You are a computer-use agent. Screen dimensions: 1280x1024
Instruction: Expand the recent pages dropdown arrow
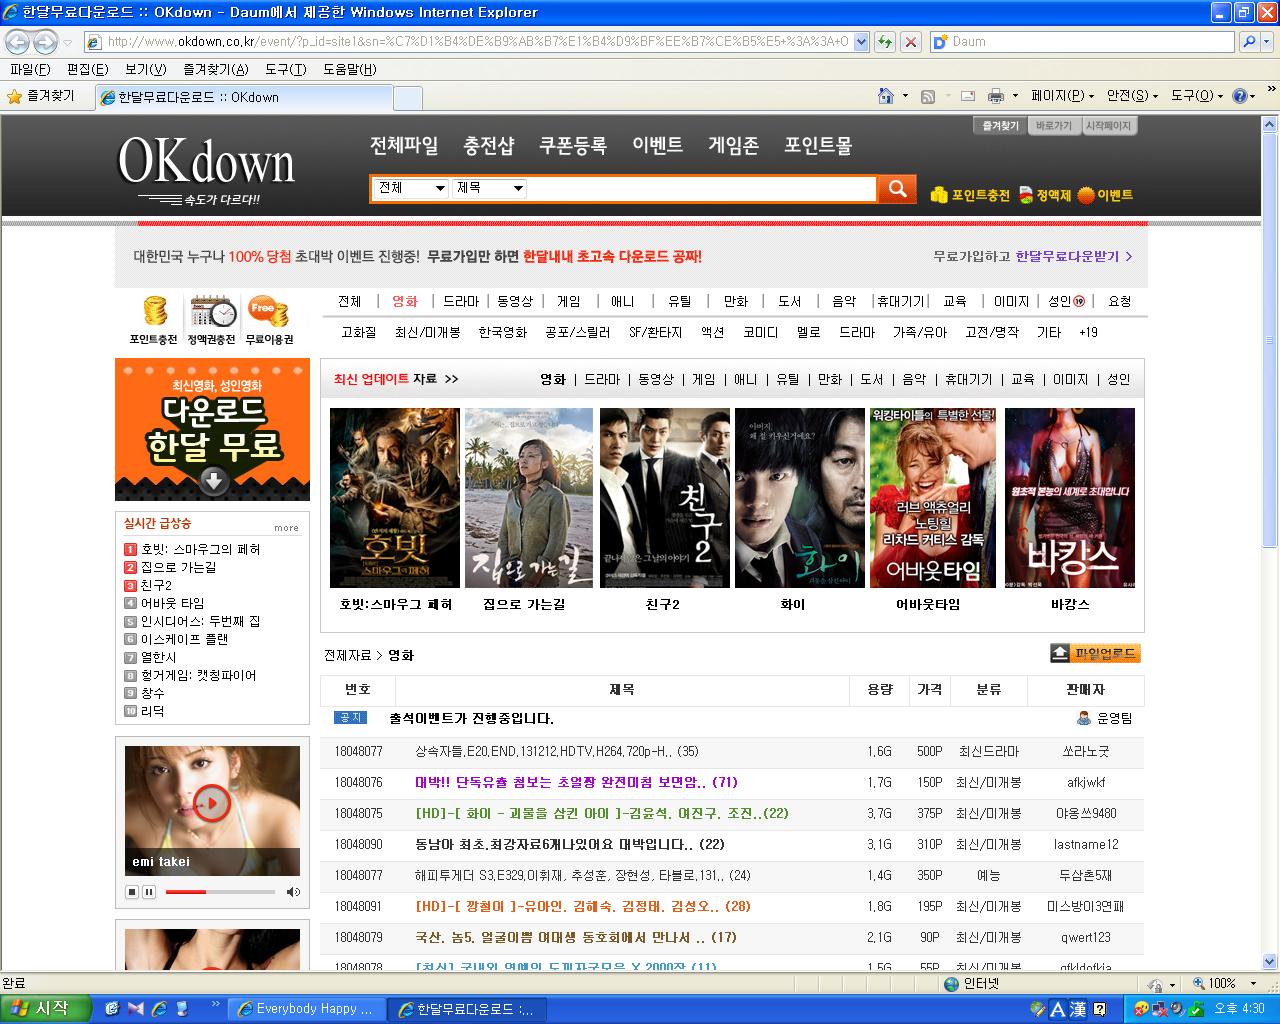(x=67, y=42)
